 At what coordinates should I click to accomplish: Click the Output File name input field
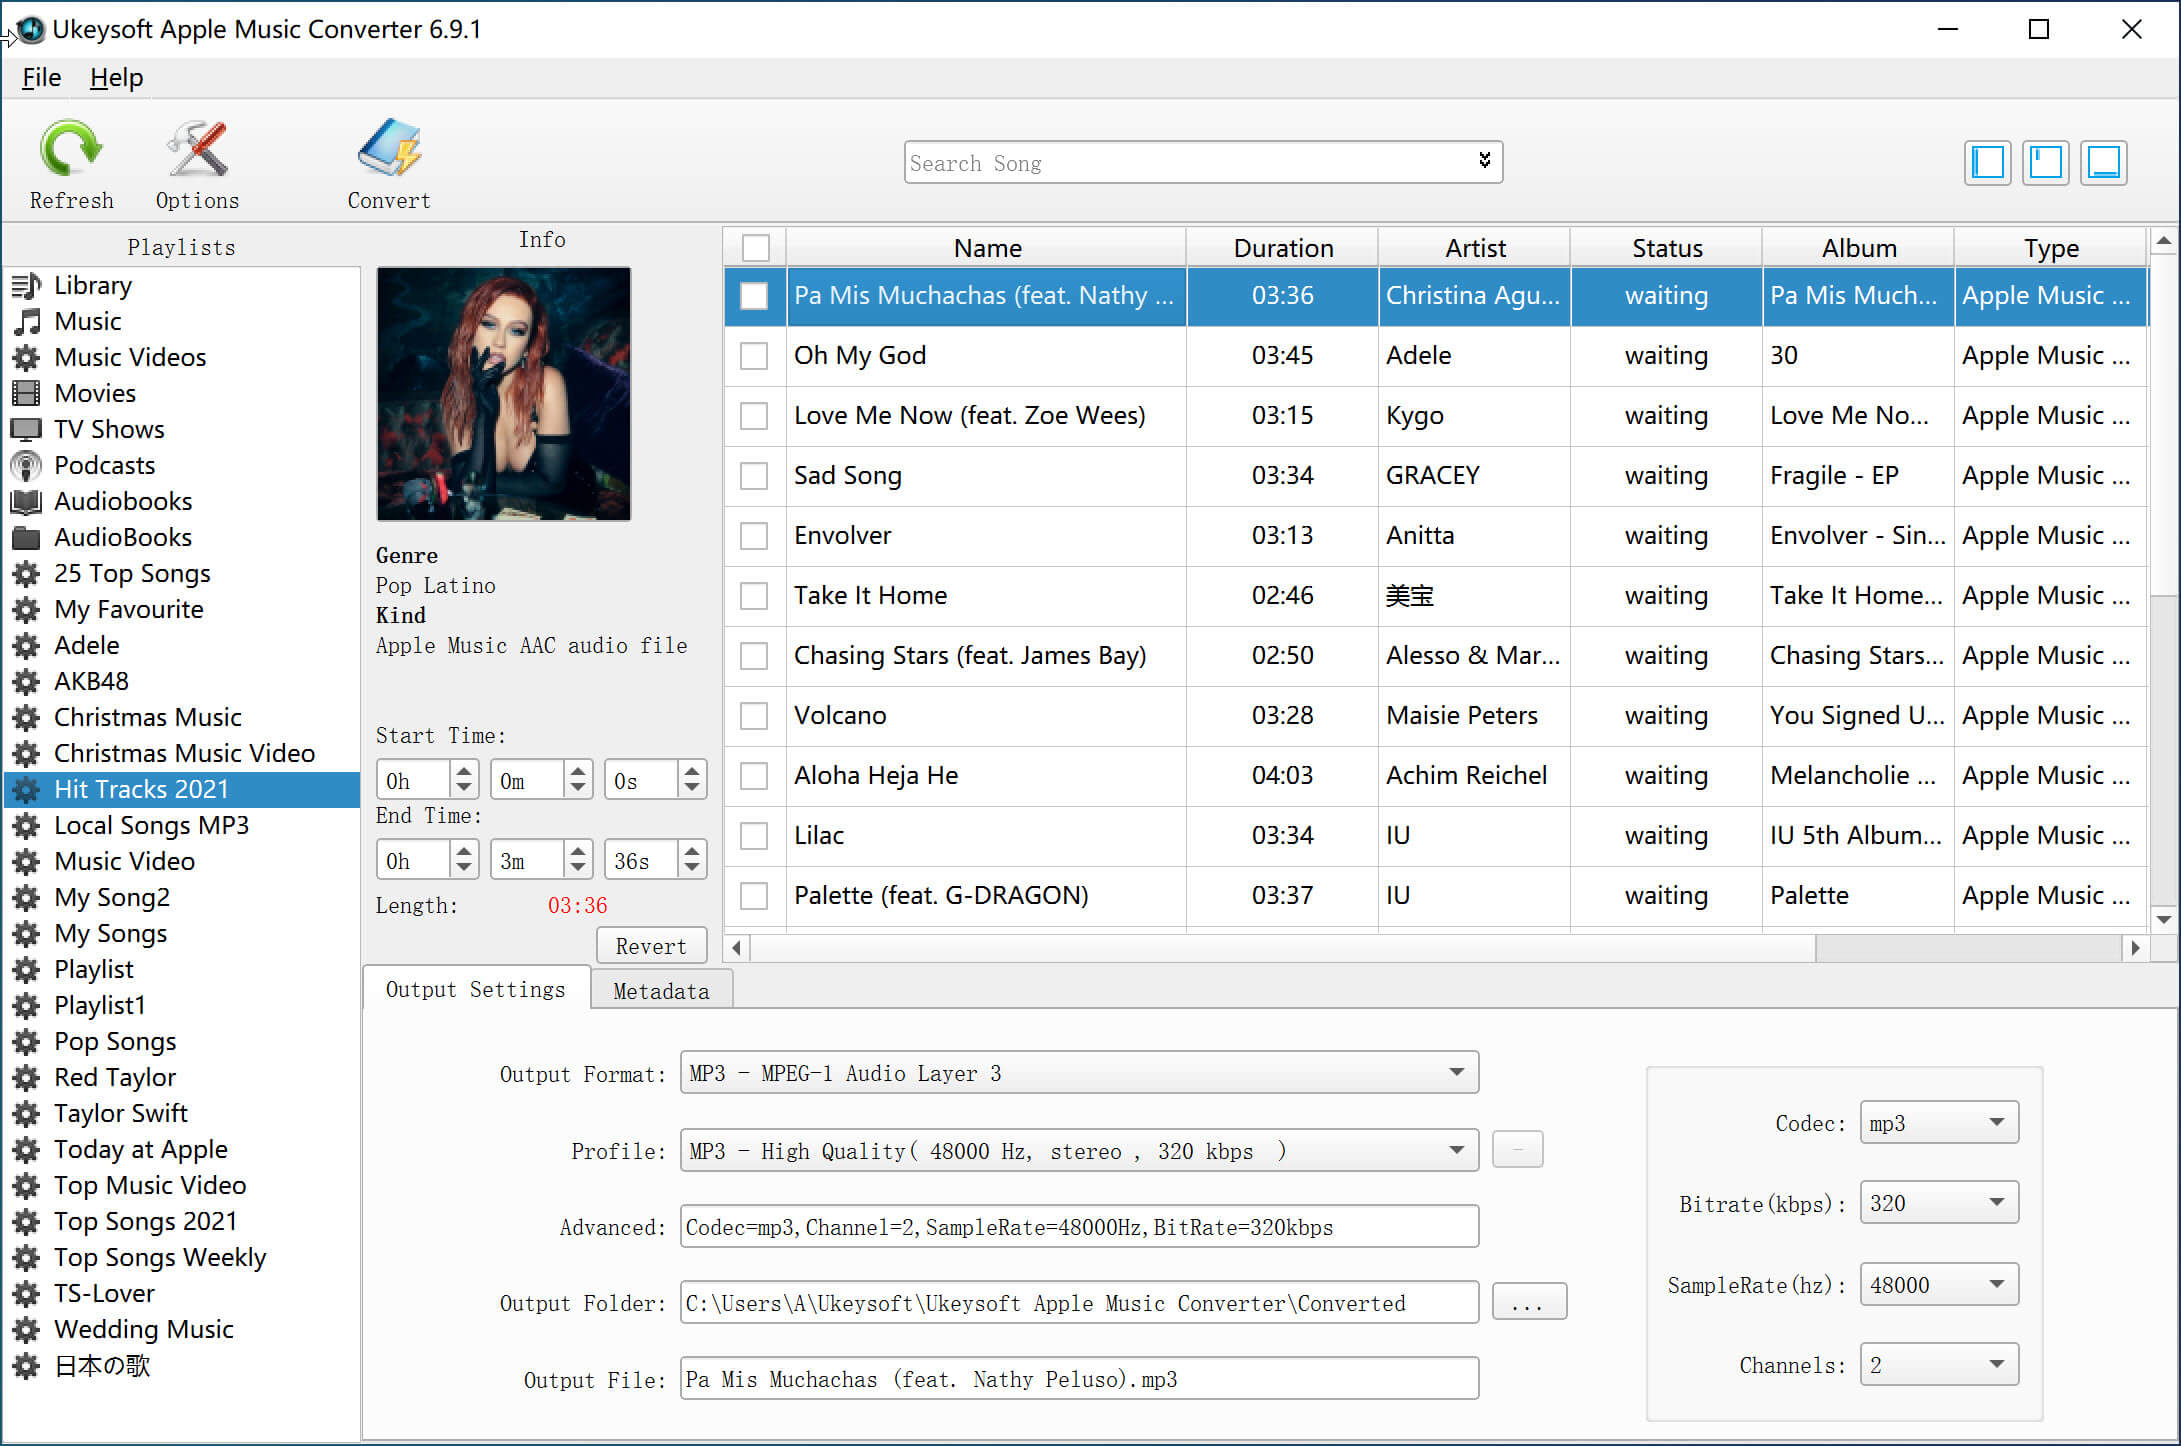coord(1081,1380)
